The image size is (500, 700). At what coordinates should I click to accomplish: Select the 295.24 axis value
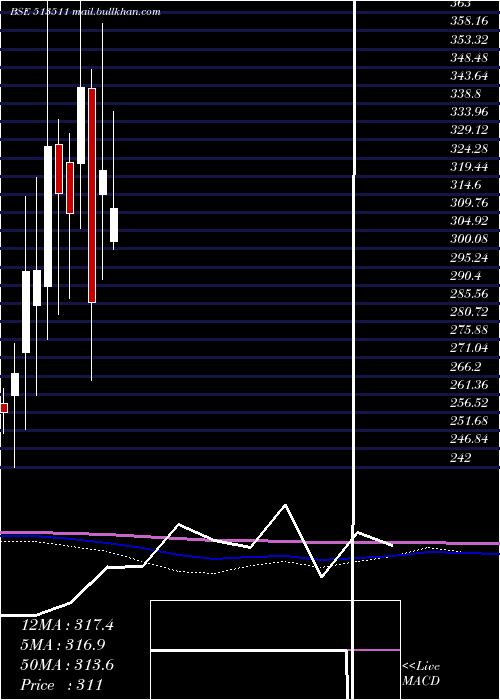click(468, 258)
